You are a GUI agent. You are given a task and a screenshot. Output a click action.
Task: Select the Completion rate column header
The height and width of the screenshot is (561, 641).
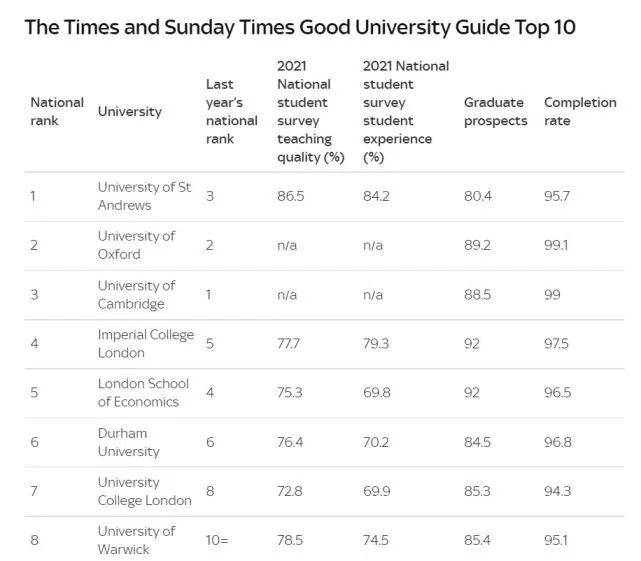point(580,111)
